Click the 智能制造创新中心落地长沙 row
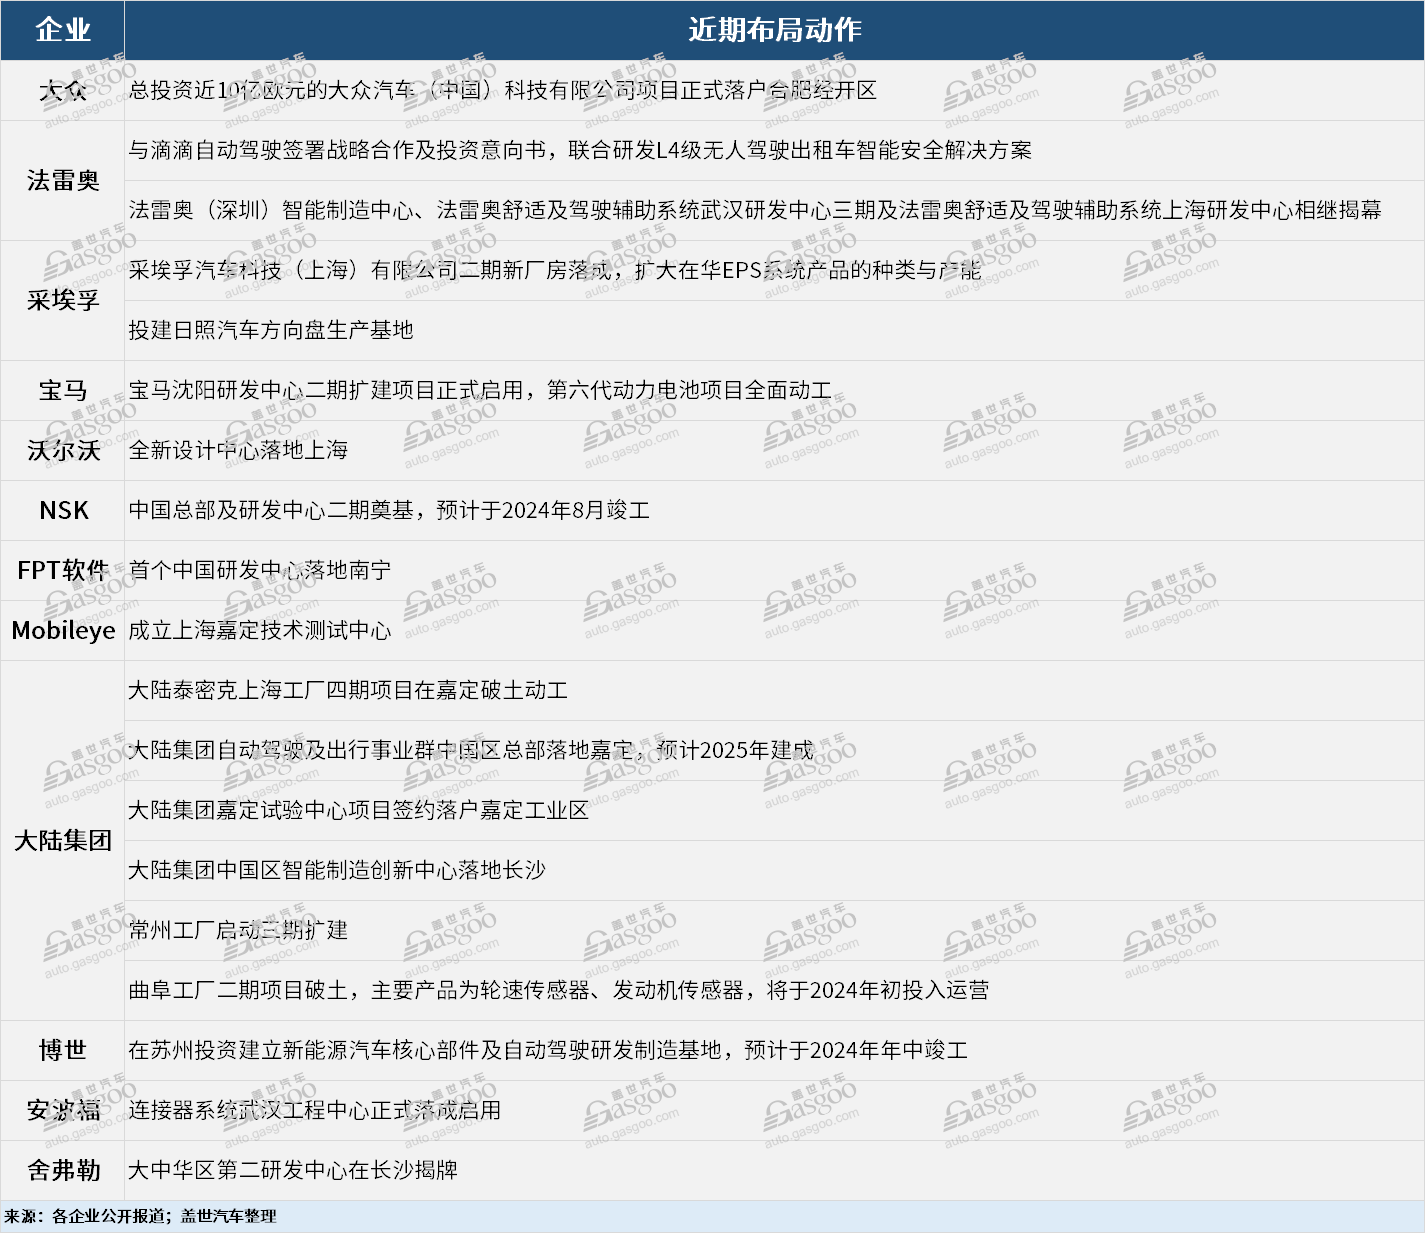Screen dimensions: 1425x1233 (x=774, y=871)
